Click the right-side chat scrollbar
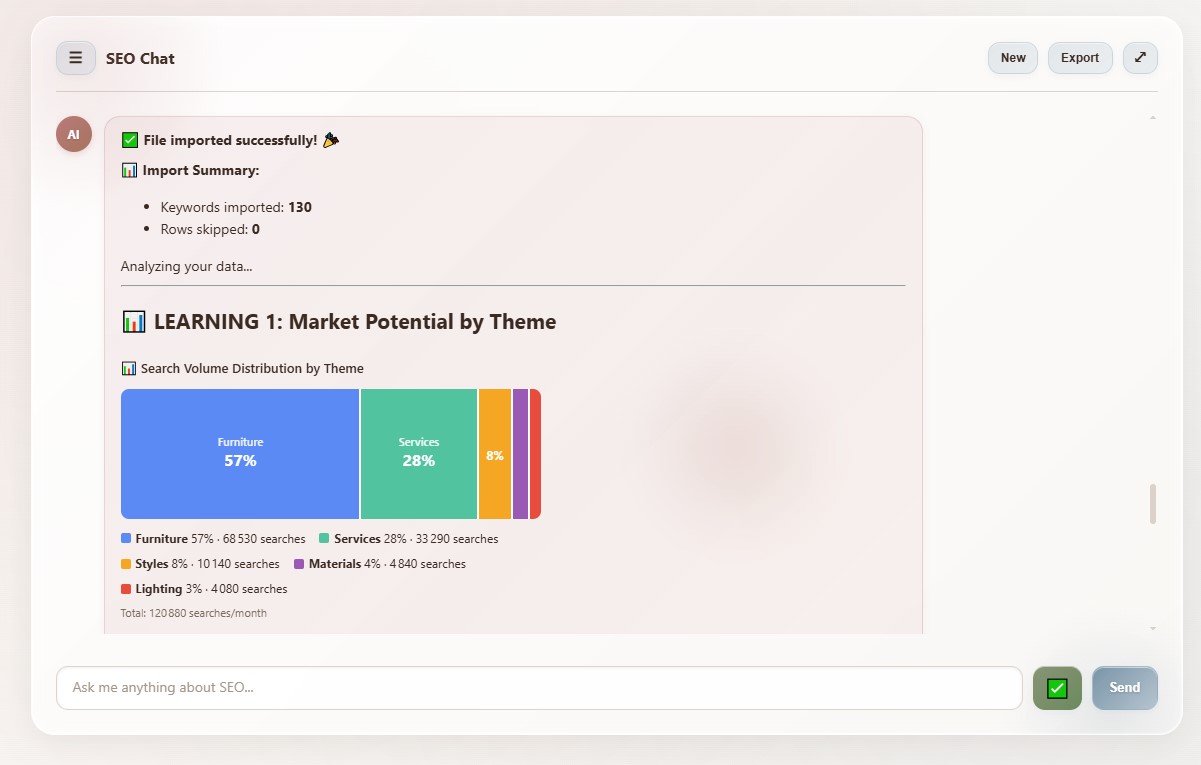This screenshot has width=1201, height=765. point(1152,505)
